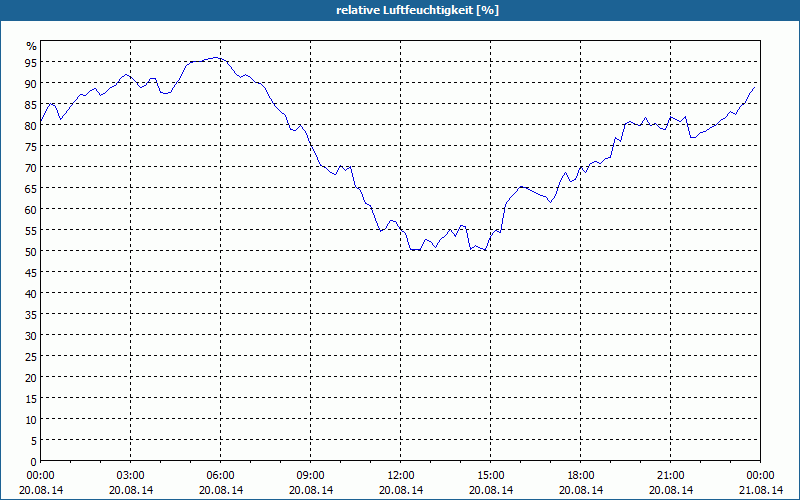The height and width of the screenshot is (500, 800).
Task: Click the relative Luftfeuchtigkeit [%] title bar
Action: (x=400, y=10)
